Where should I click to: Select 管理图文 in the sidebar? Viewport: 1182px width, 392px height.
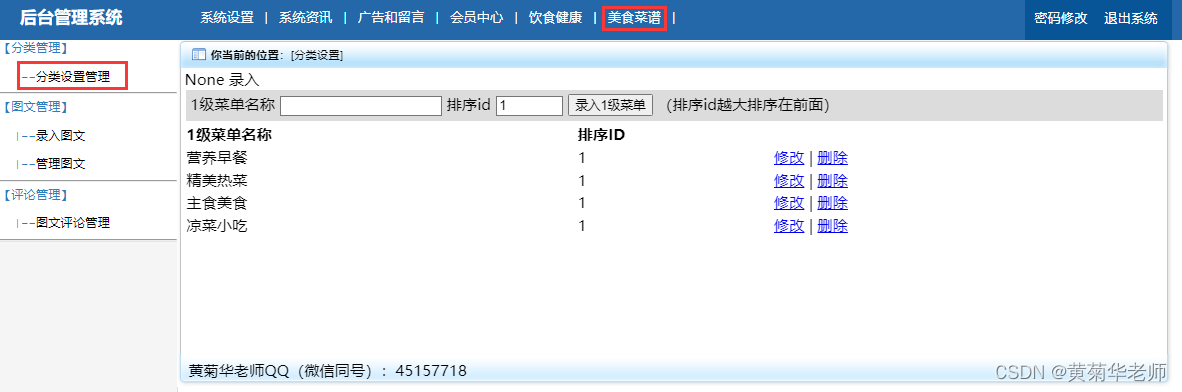60,164
